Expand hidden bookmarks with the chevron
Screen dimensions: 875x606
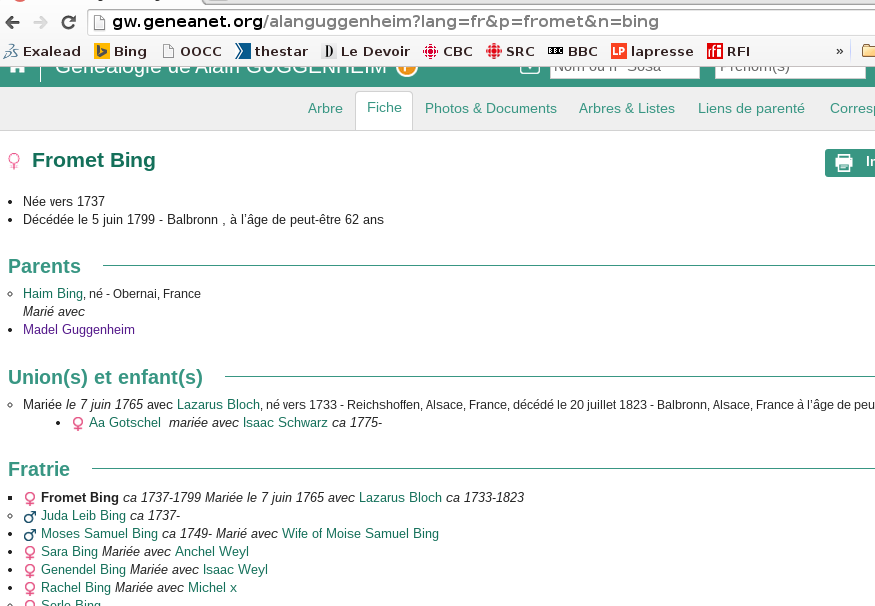840,51
